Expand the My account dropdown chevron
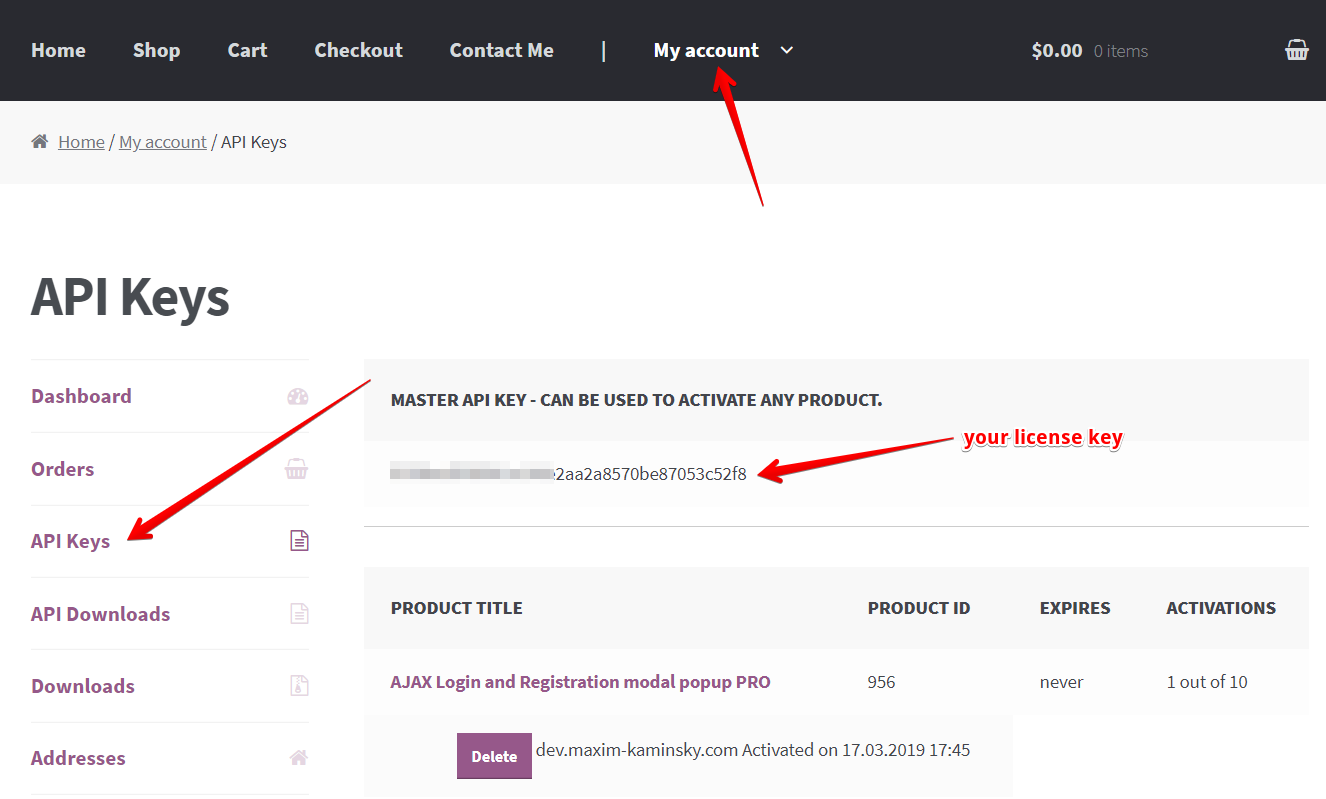The width and height of the screenshot is (1326, 799). pos(786,50)
